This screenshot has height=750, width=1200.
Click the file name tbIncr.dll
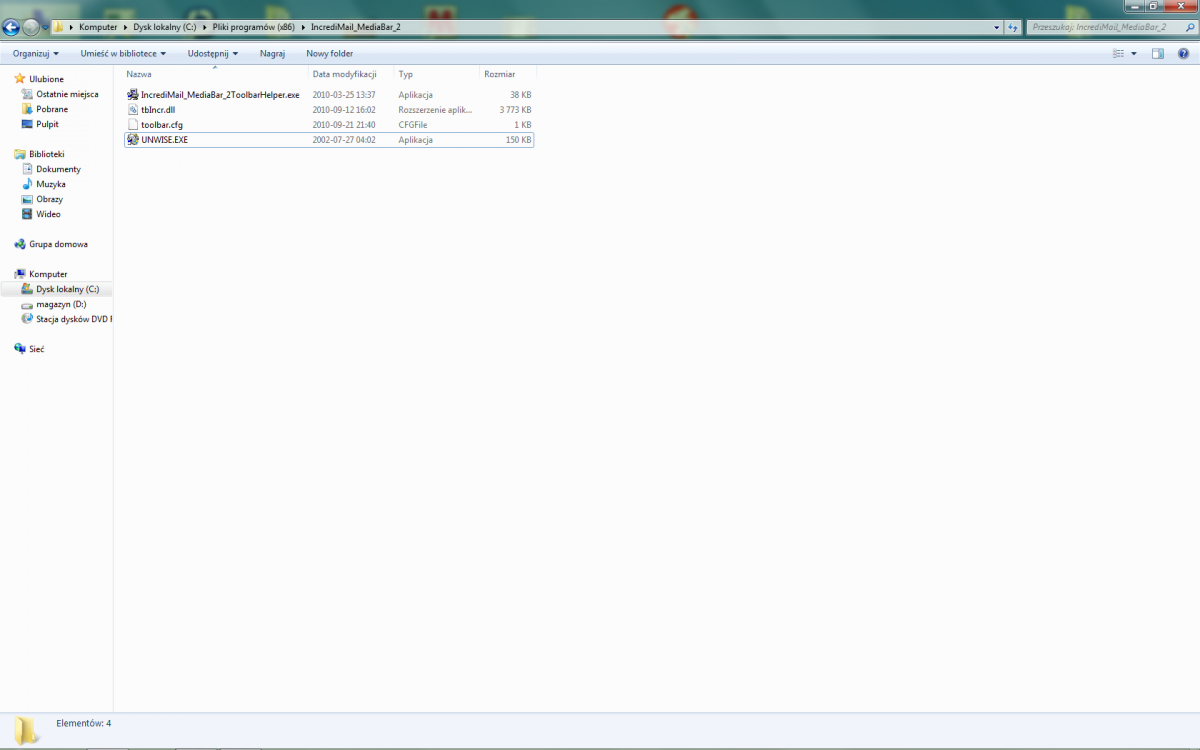pos(158,110)
